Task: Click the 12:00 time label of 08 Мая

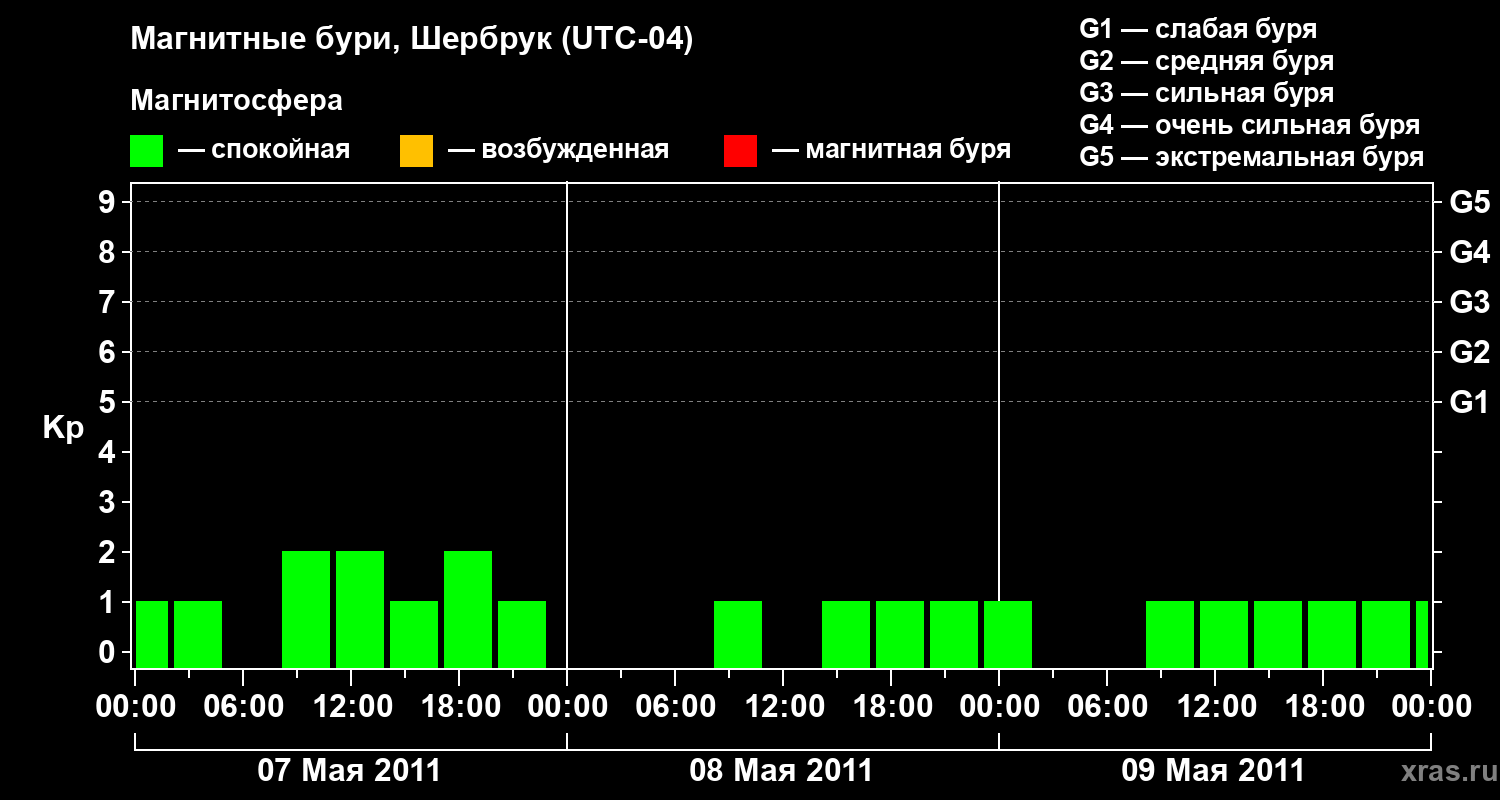Action: tap(783, 707)
